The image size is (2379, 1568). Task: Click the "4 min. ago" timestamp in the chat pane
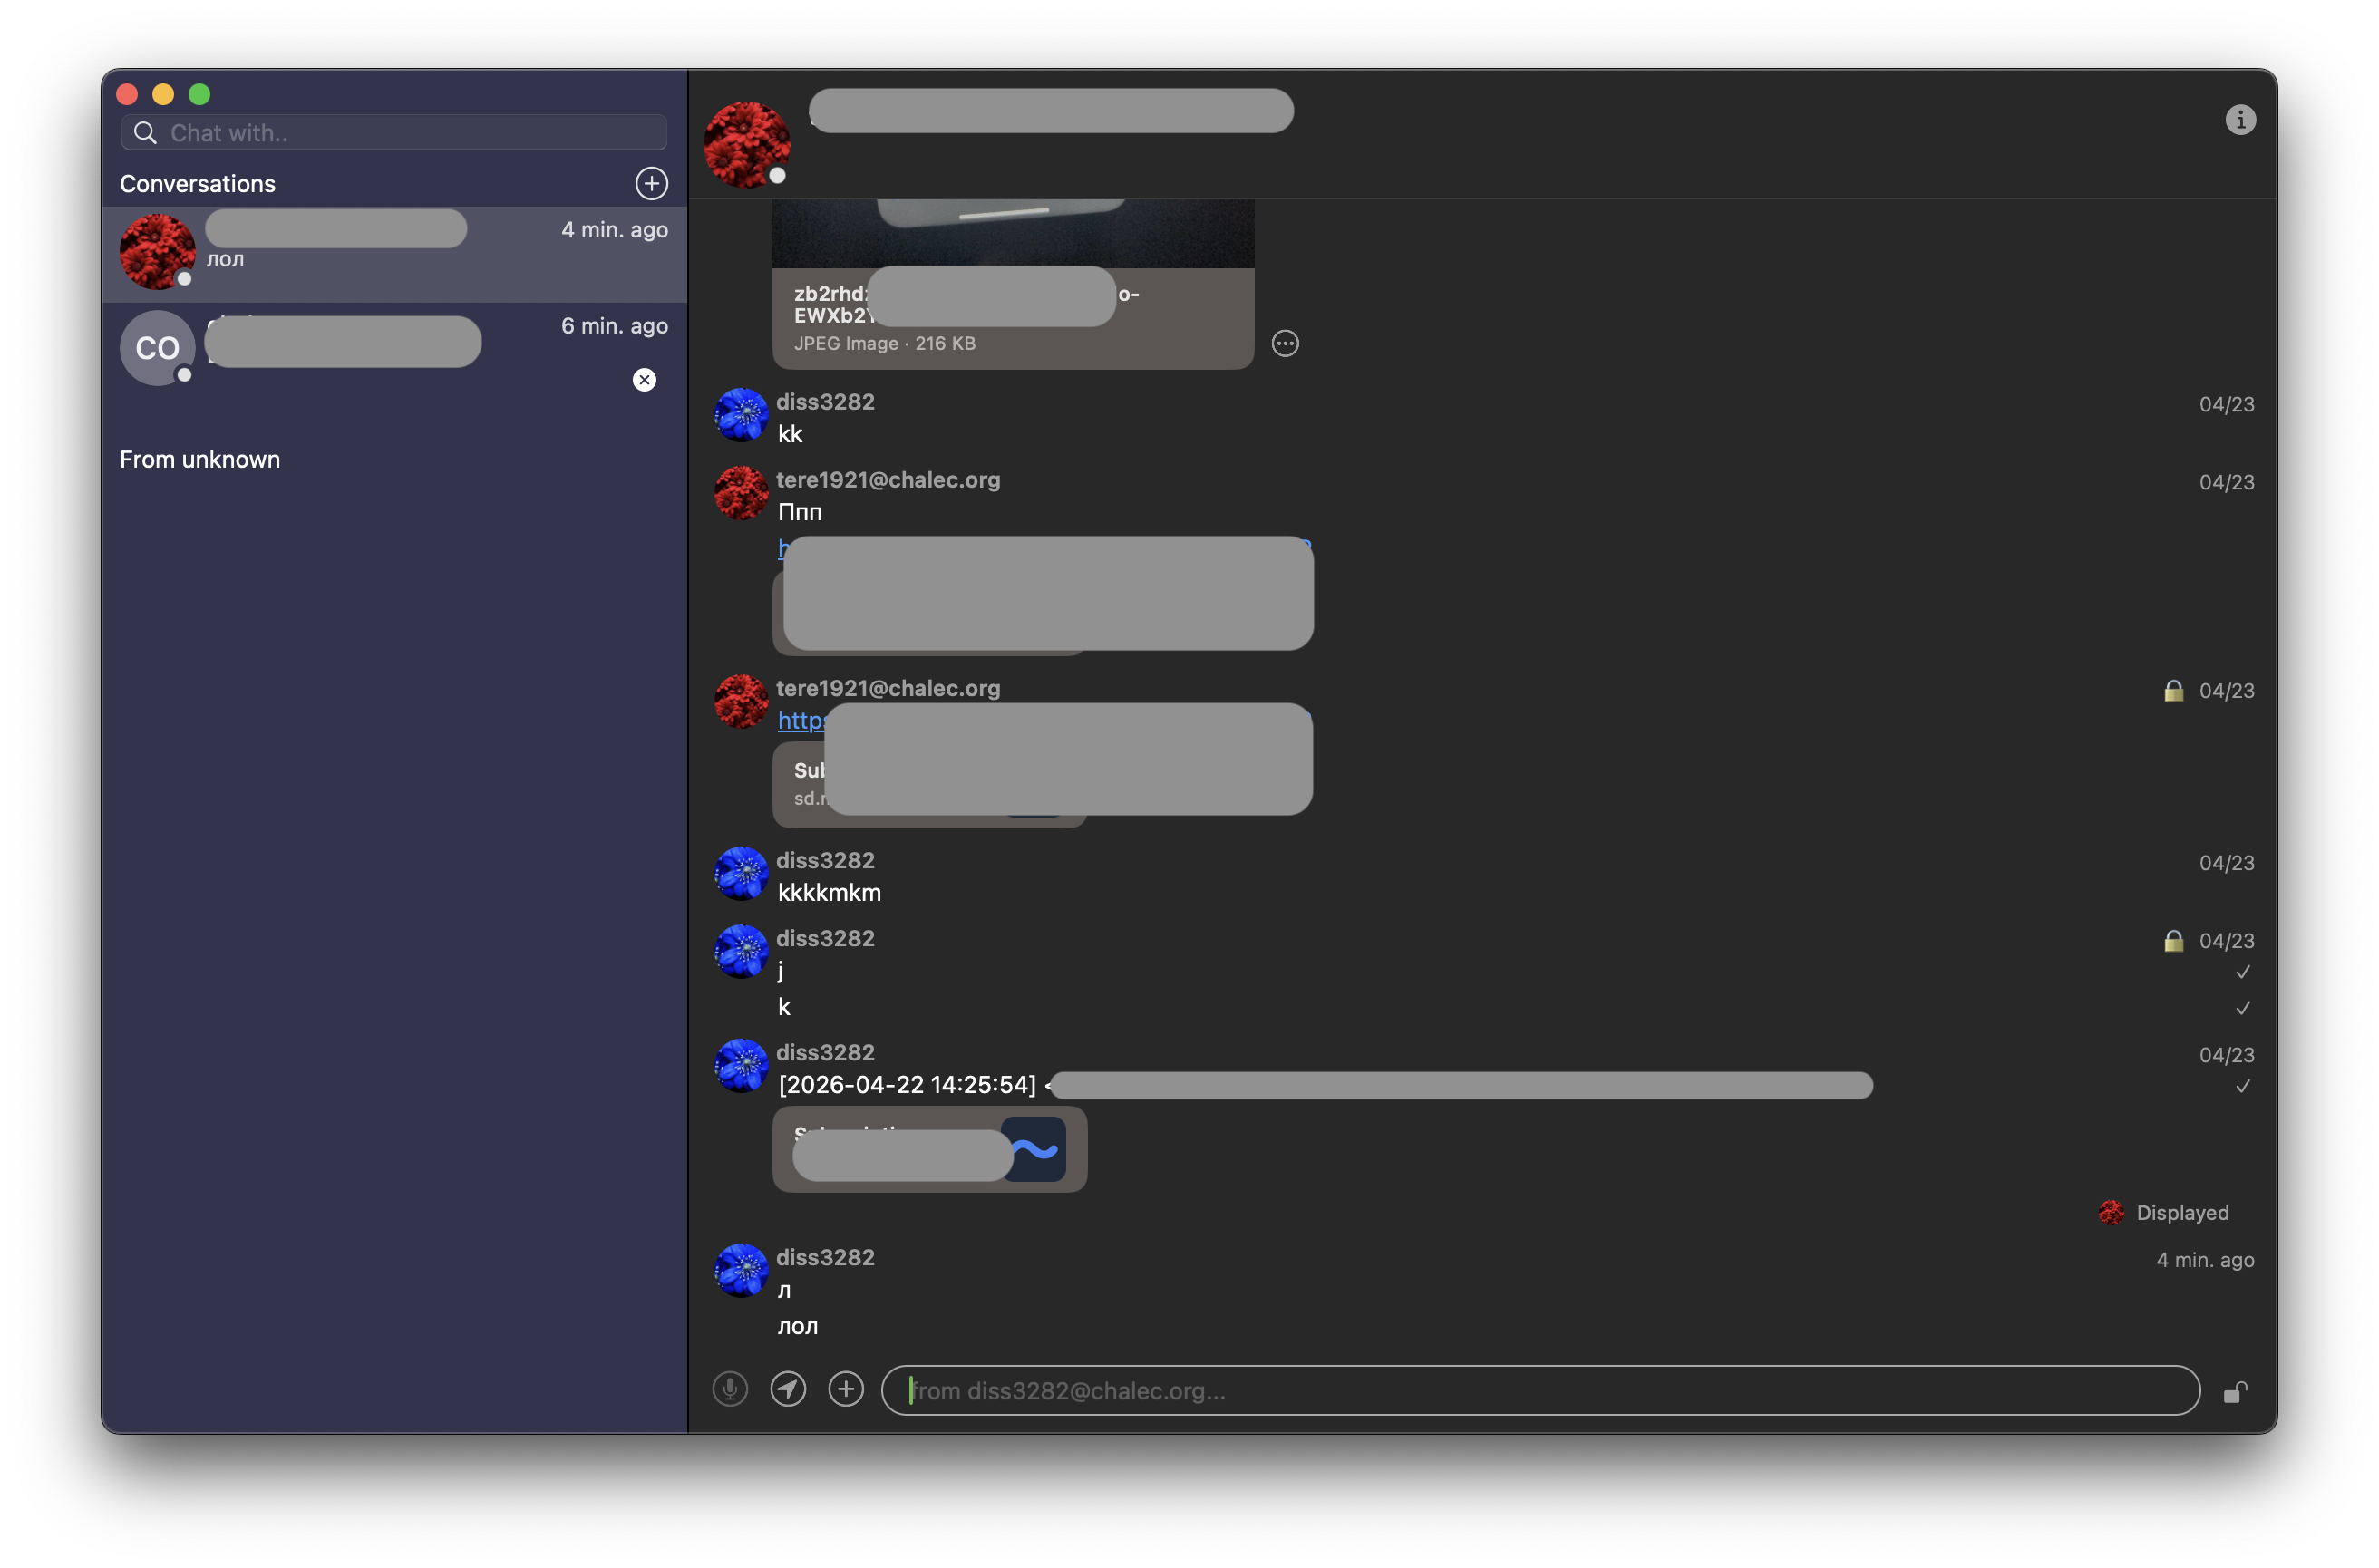coord(2204,1260)
